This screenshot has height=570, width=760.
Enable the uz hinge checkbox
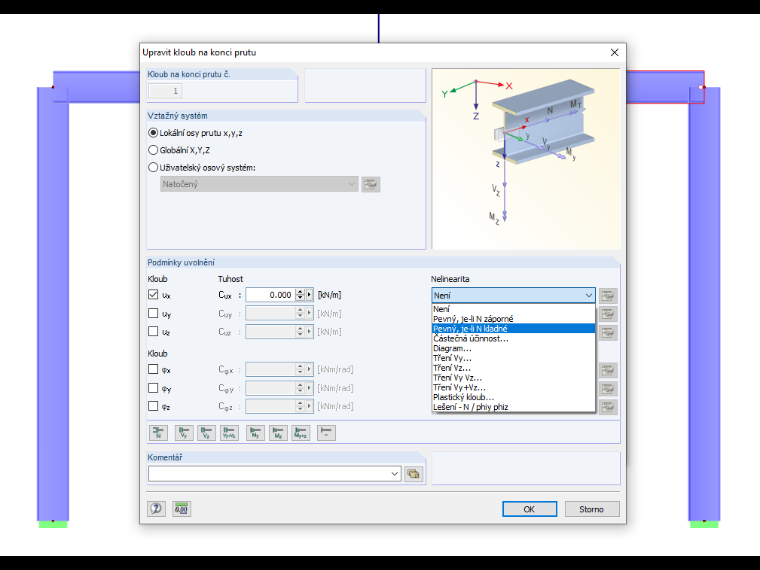pos(153,331)
